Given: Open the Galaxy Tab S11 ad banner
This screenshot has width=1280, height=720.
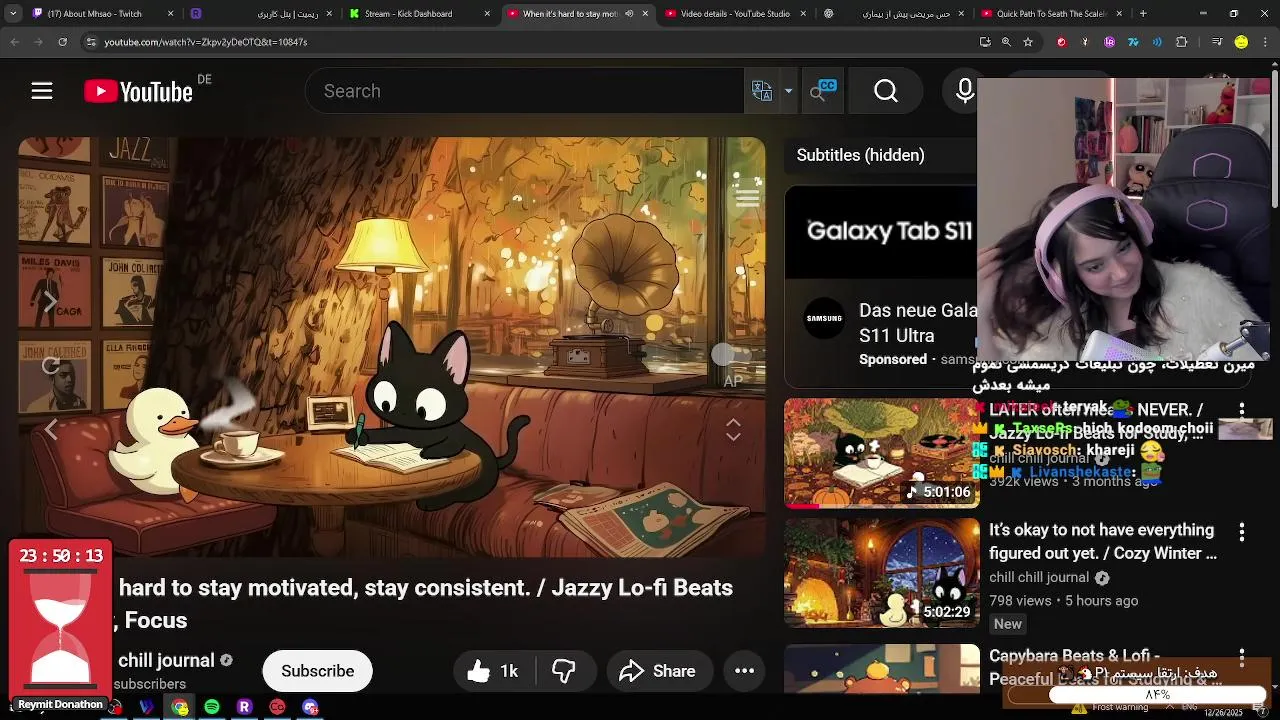Looking at the screenshot, I should coord(881,232).
